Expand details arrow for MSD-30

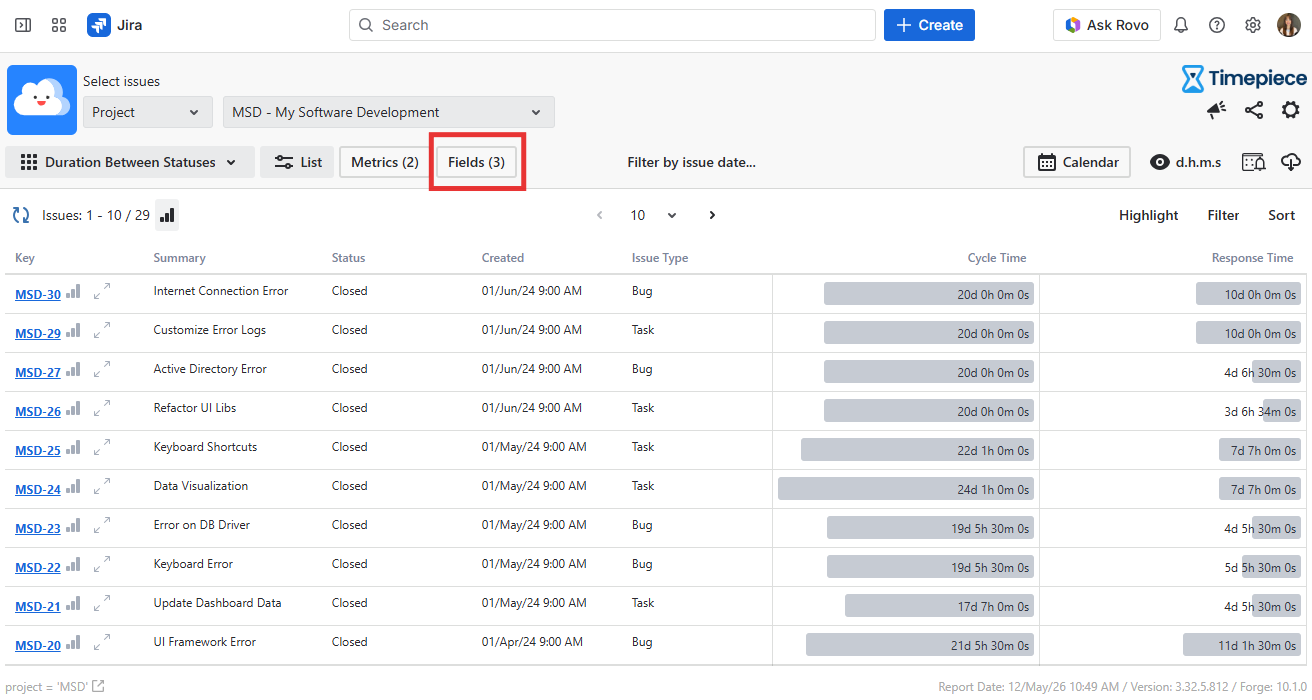click(102, 291)
